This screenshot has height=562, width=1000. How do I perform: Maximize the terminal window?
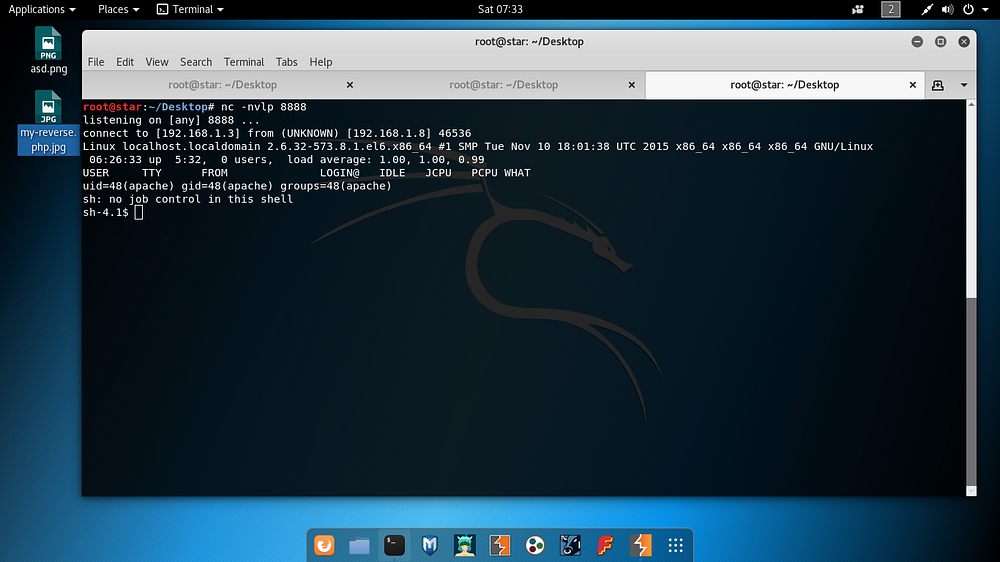(x=941, y=41)
